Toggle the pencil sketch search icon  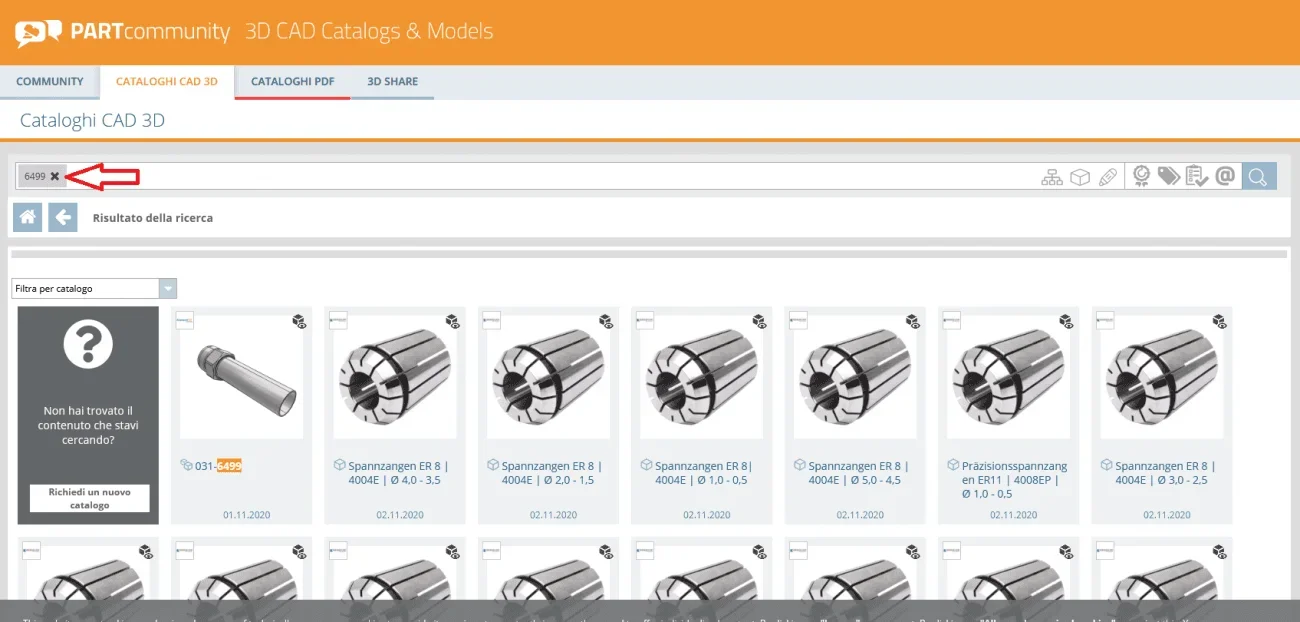[1107, 177]
